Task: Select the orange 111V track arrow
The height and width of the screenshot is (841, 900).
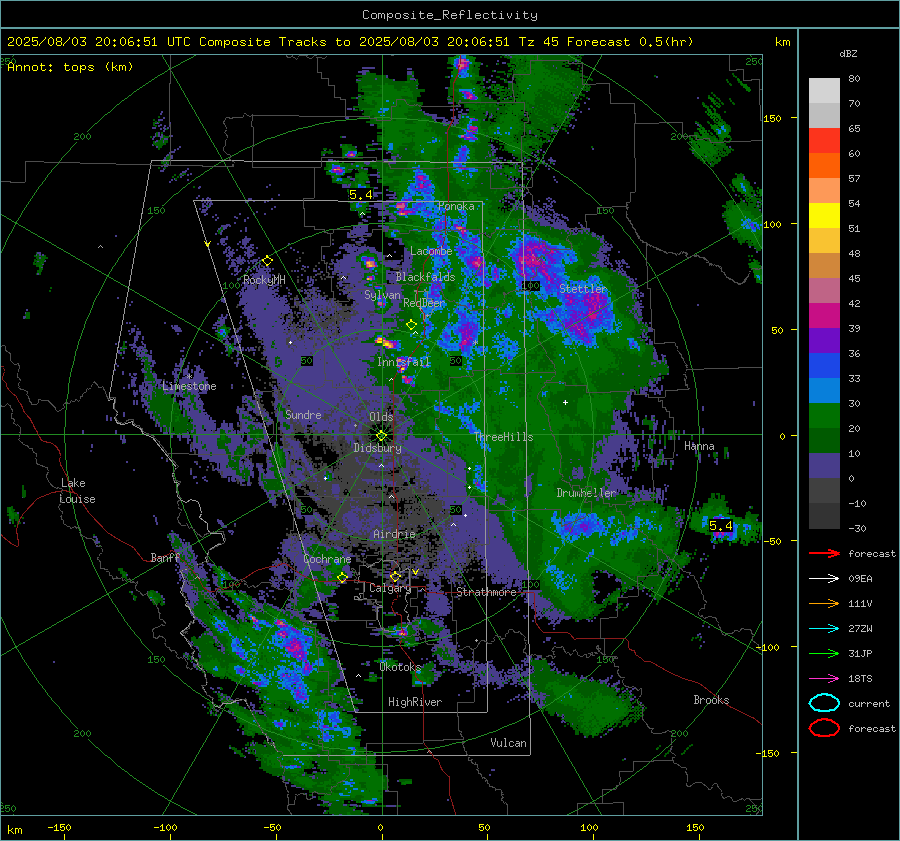Action: (824, 603)
